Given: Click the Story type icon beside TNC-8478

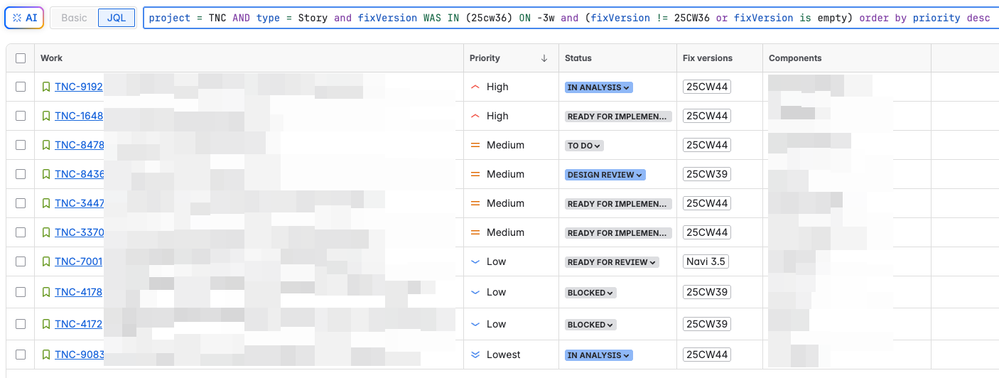Looking at the screenshot, I should coord(46,145).
